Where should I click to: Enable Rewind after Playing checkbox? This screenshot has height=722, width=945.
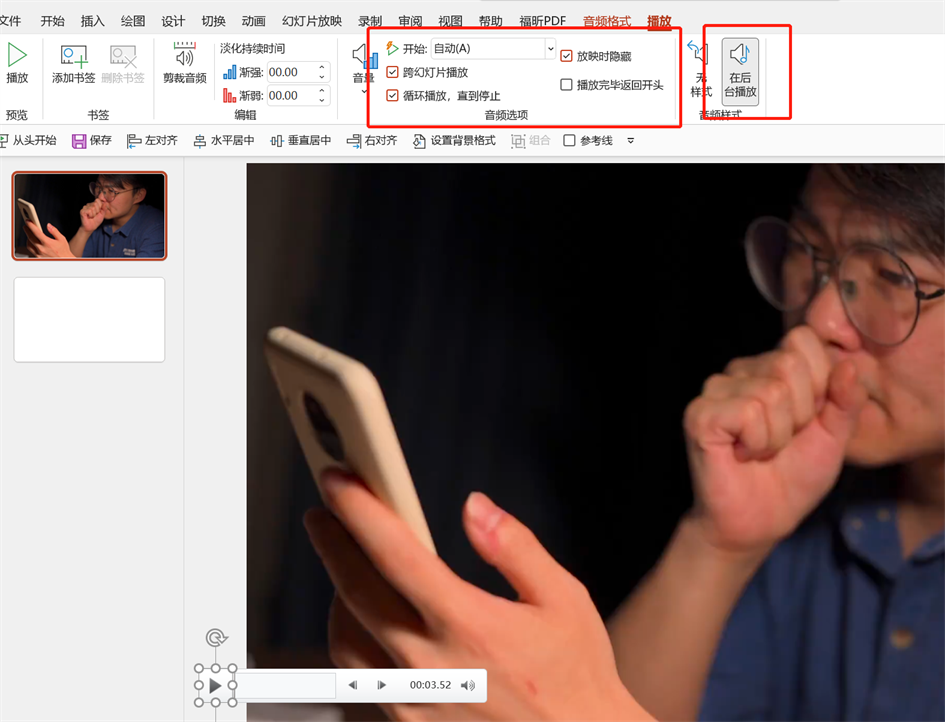click(567, 85)
